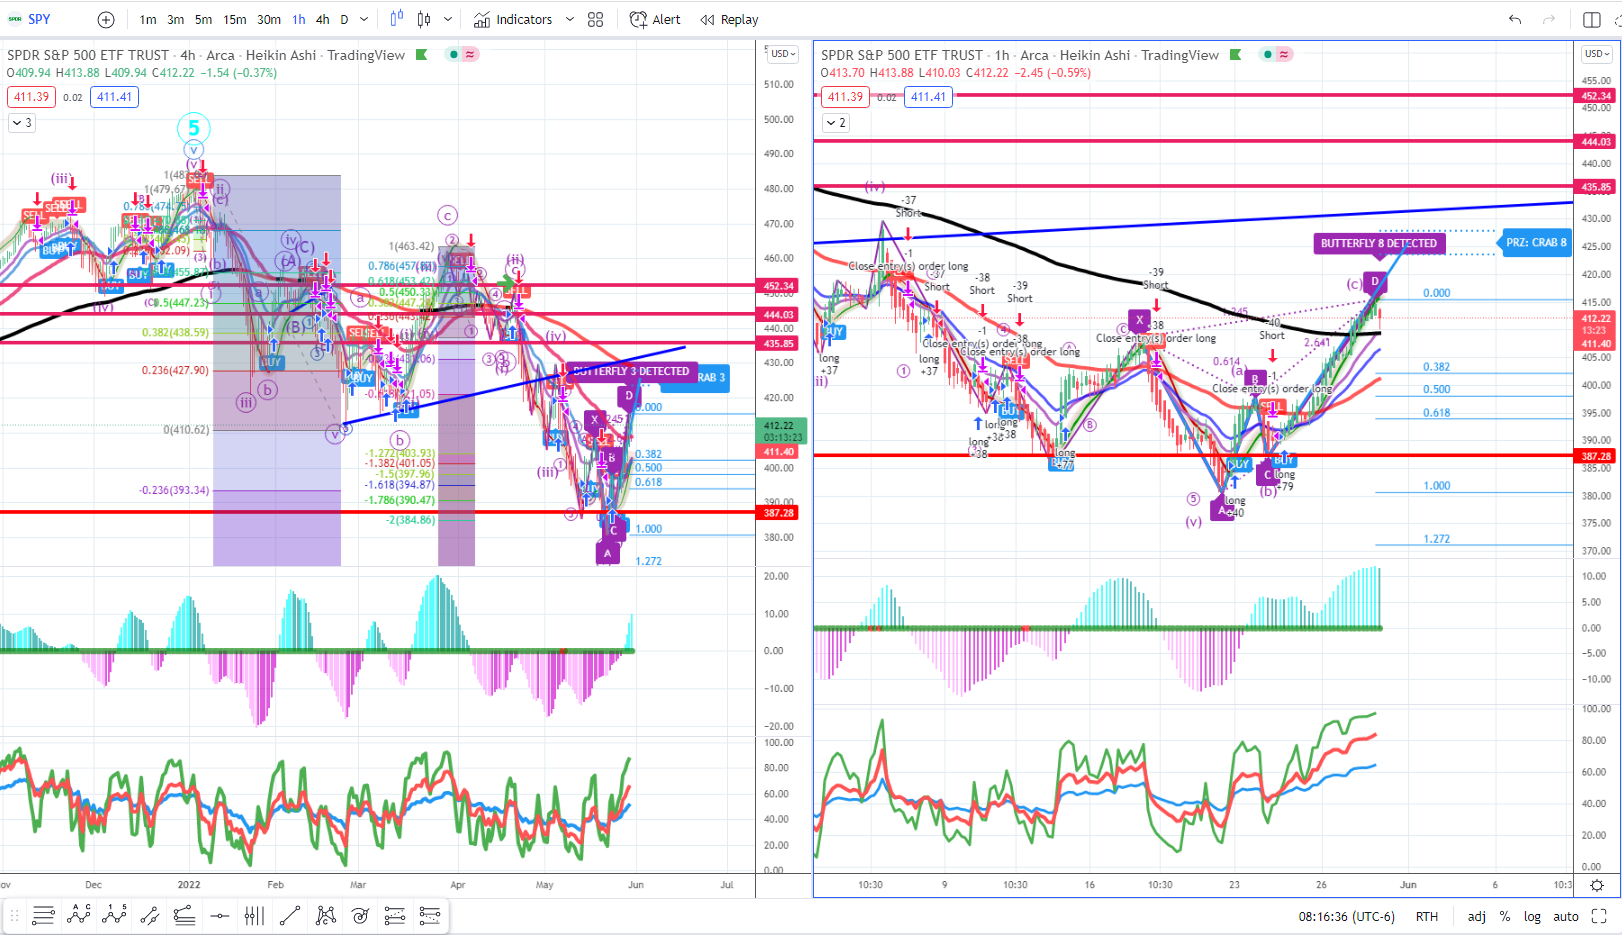Toggle green market status dot on 4h chart
The width and height of the screenshot is (1622, 935).
coord(455,55)
